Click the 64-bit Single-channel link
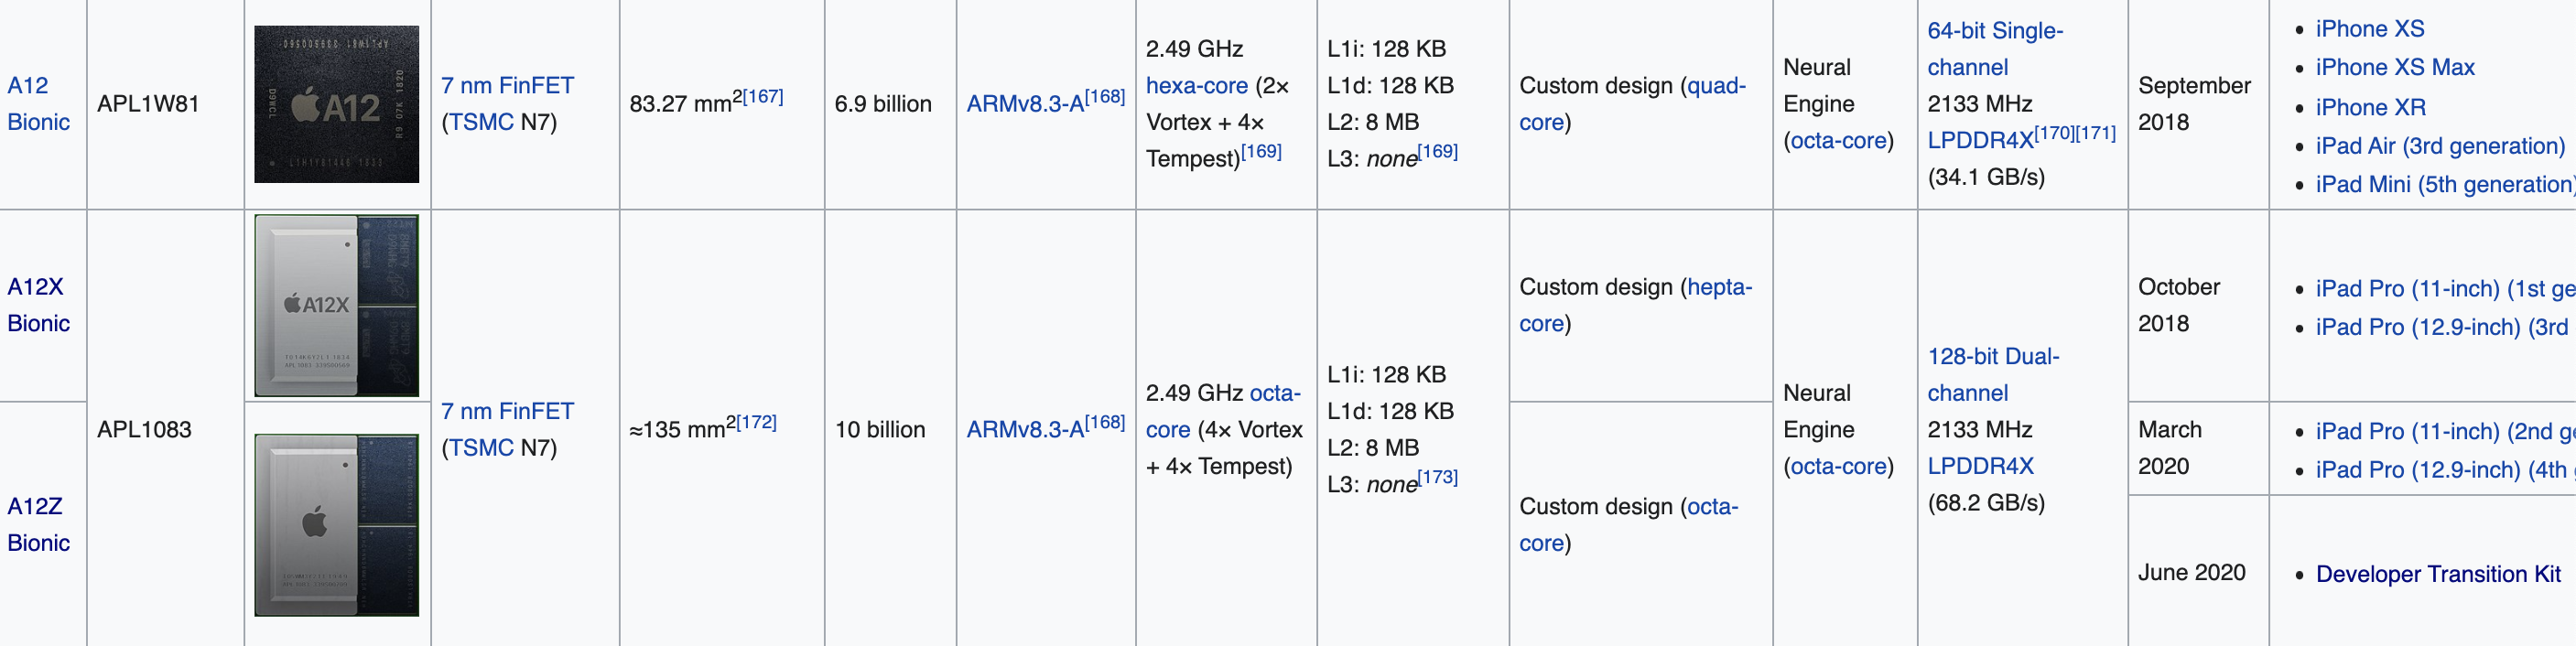 (1995, 49)
